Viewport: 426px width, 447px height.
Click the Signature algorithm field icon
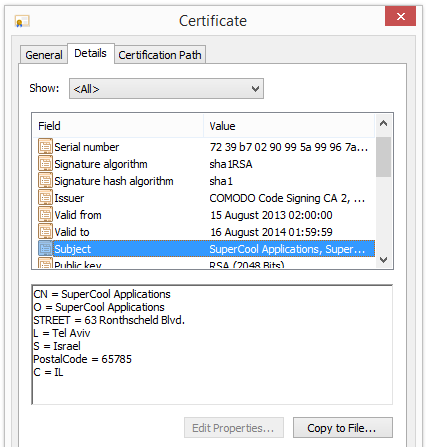click(45, 164)
